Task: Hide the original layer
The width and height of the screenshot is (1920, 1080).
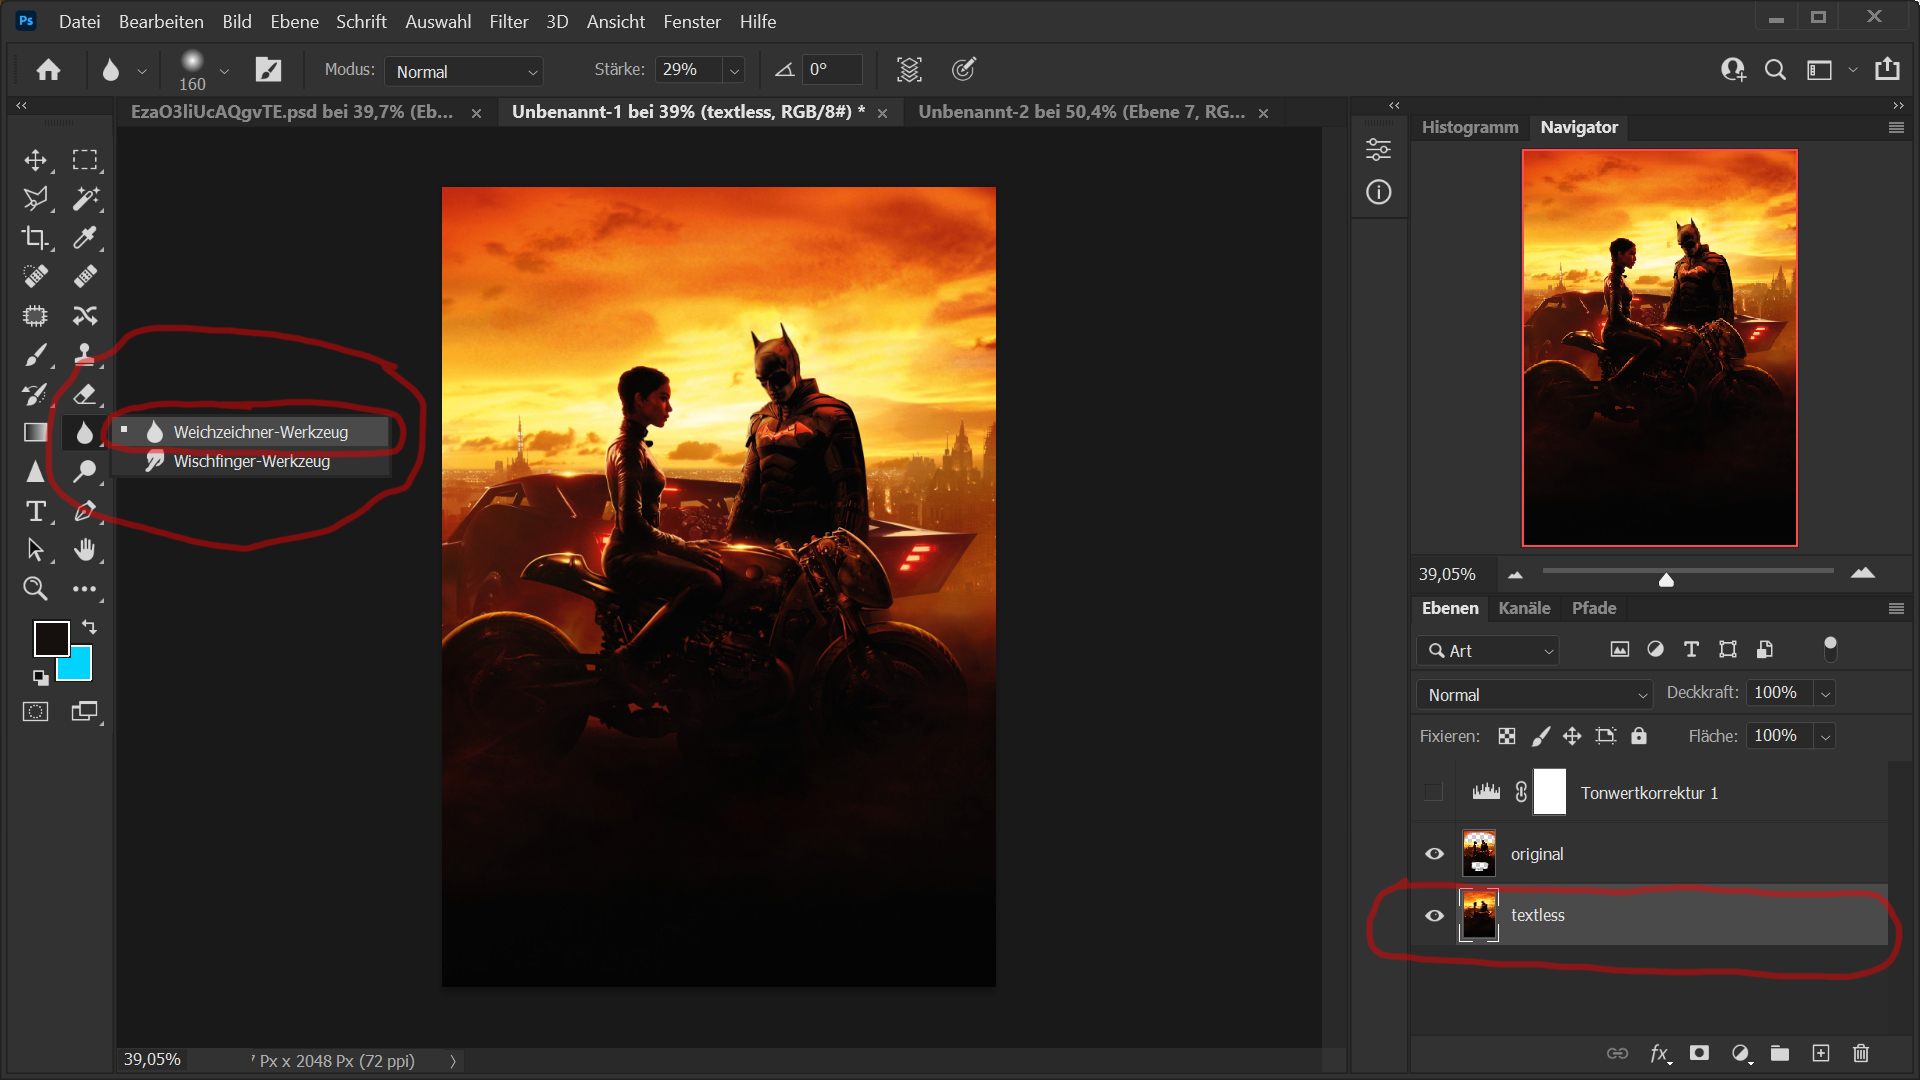Action: point(1434,854)
